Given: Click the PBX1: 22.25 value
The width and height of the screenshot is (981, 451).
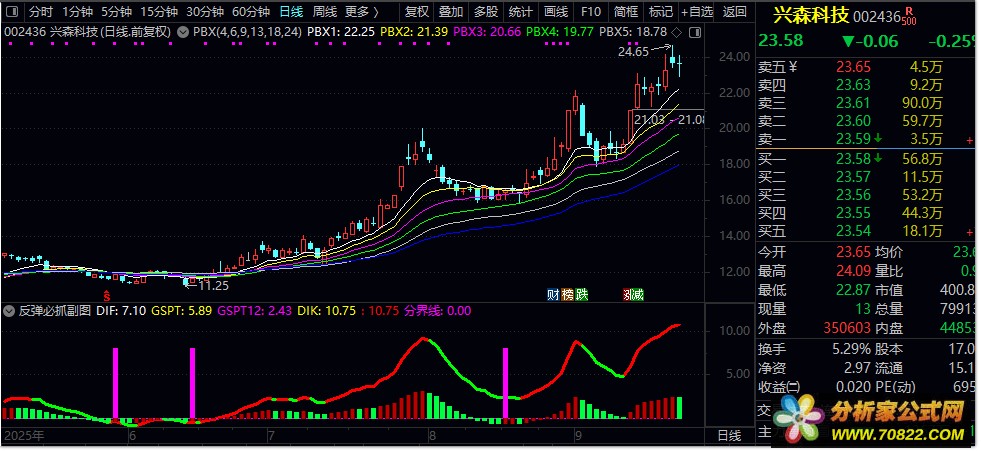Looking at the screenshot, I should tap(342, 31).
